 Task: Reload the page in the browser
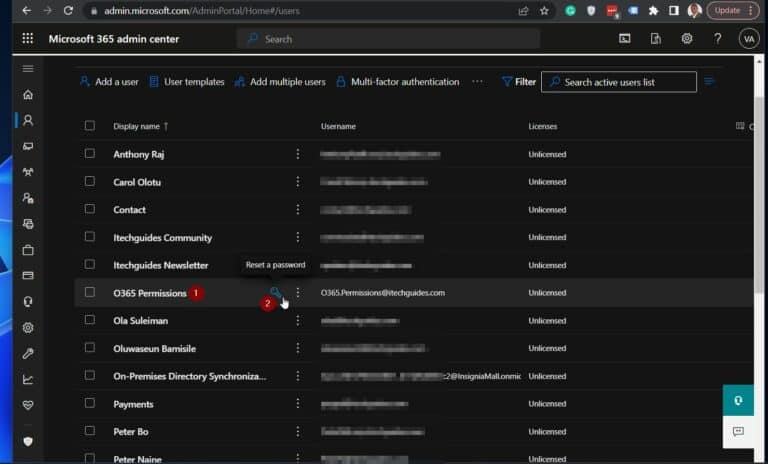[x=68, y=10]
